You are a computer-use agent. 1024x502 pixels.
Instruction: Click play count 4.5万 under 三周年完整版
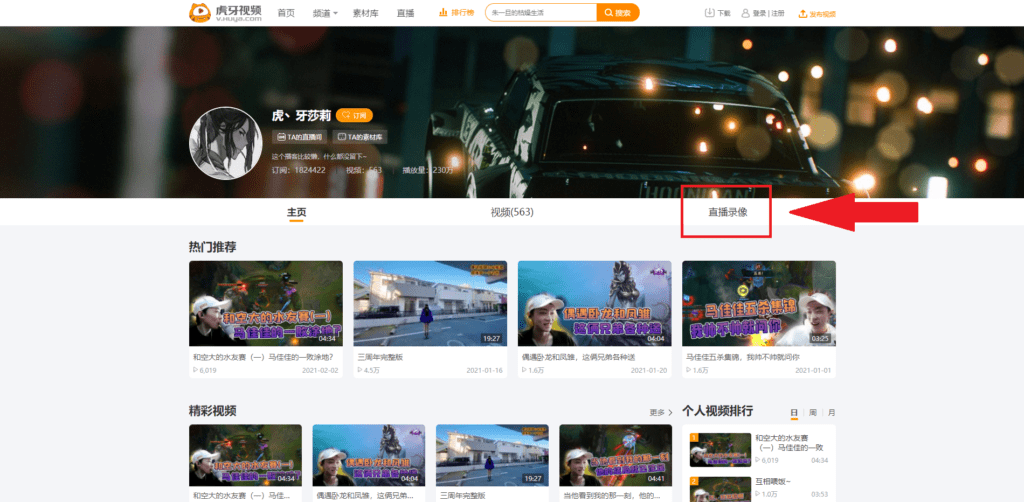(369, 370)
